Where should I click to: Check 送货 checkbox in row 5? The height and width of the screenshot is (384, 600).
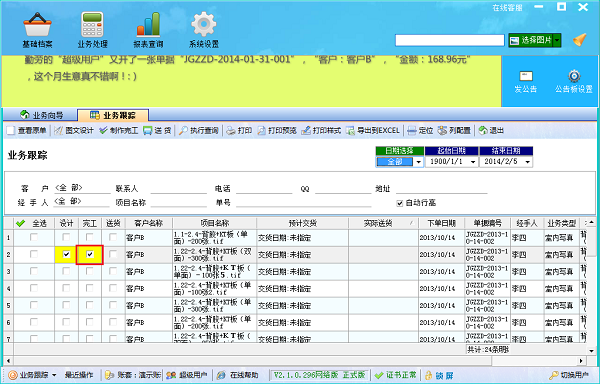tap(113, 305)
